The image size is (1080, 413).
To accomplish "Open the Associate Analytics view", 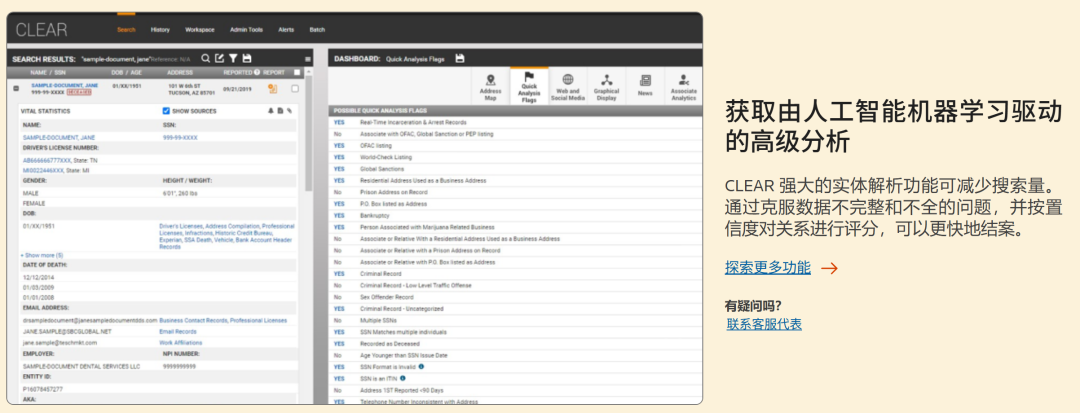I will pyautogui.click(x=683, y=87).
